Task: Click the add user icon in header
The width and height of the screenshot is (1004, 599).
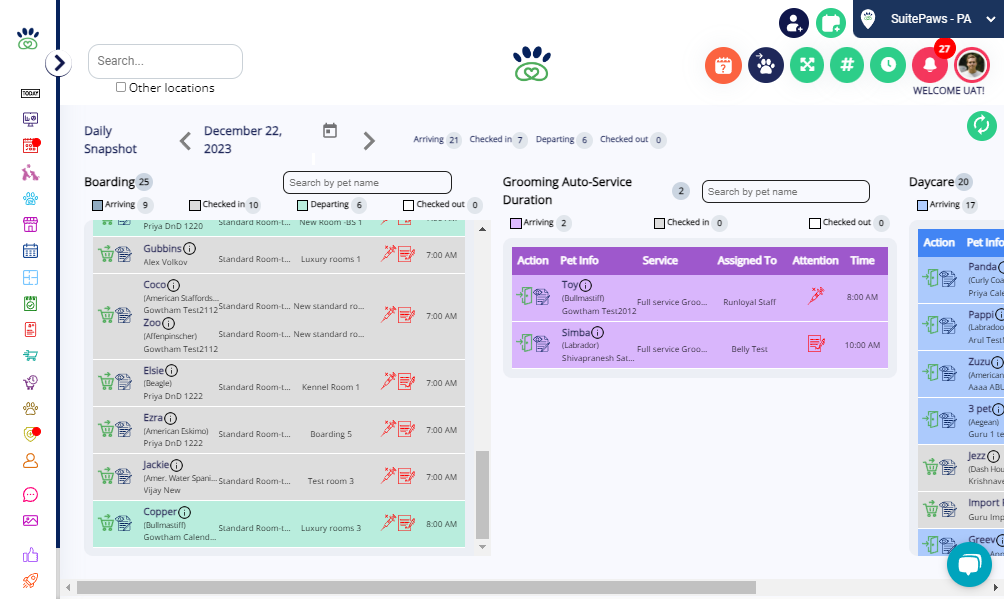Action: pos(793,23)
